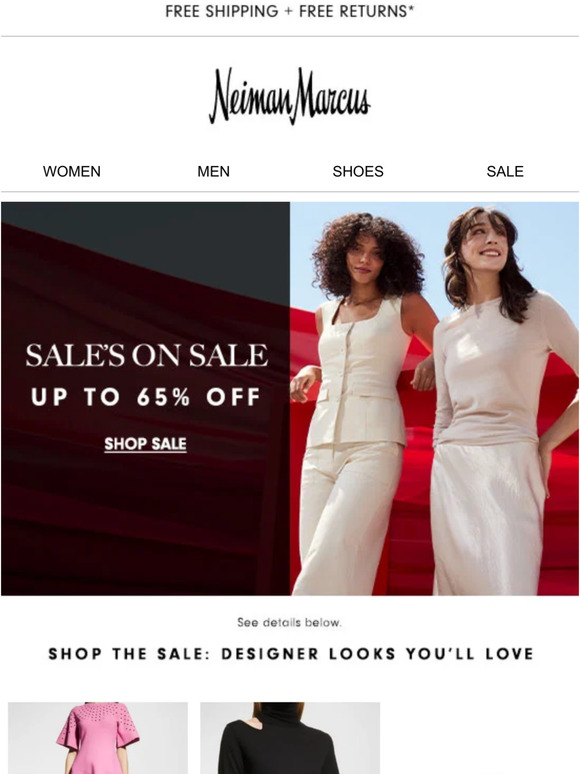This screenshot has height=774, width=580.
Task: Click the SALE'S ON SALE headline
Action: (x=147, y=355)
